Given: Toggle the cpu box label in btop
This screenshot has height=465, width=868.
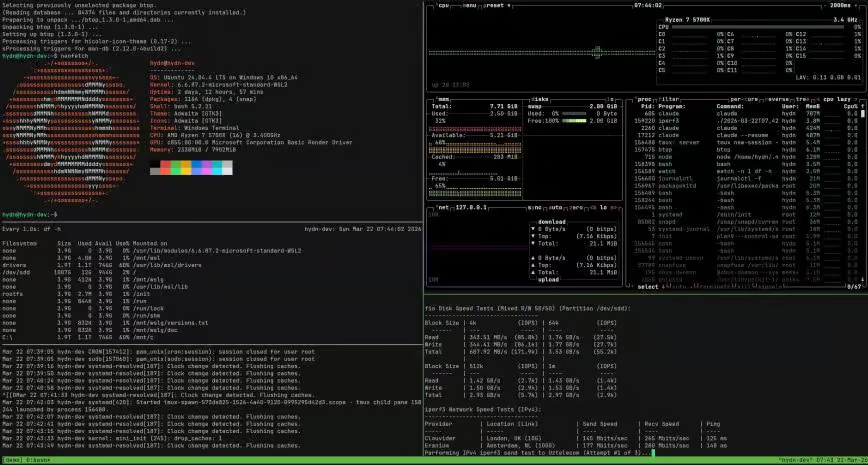Looking at the screenshot, I should pos(443,5).
